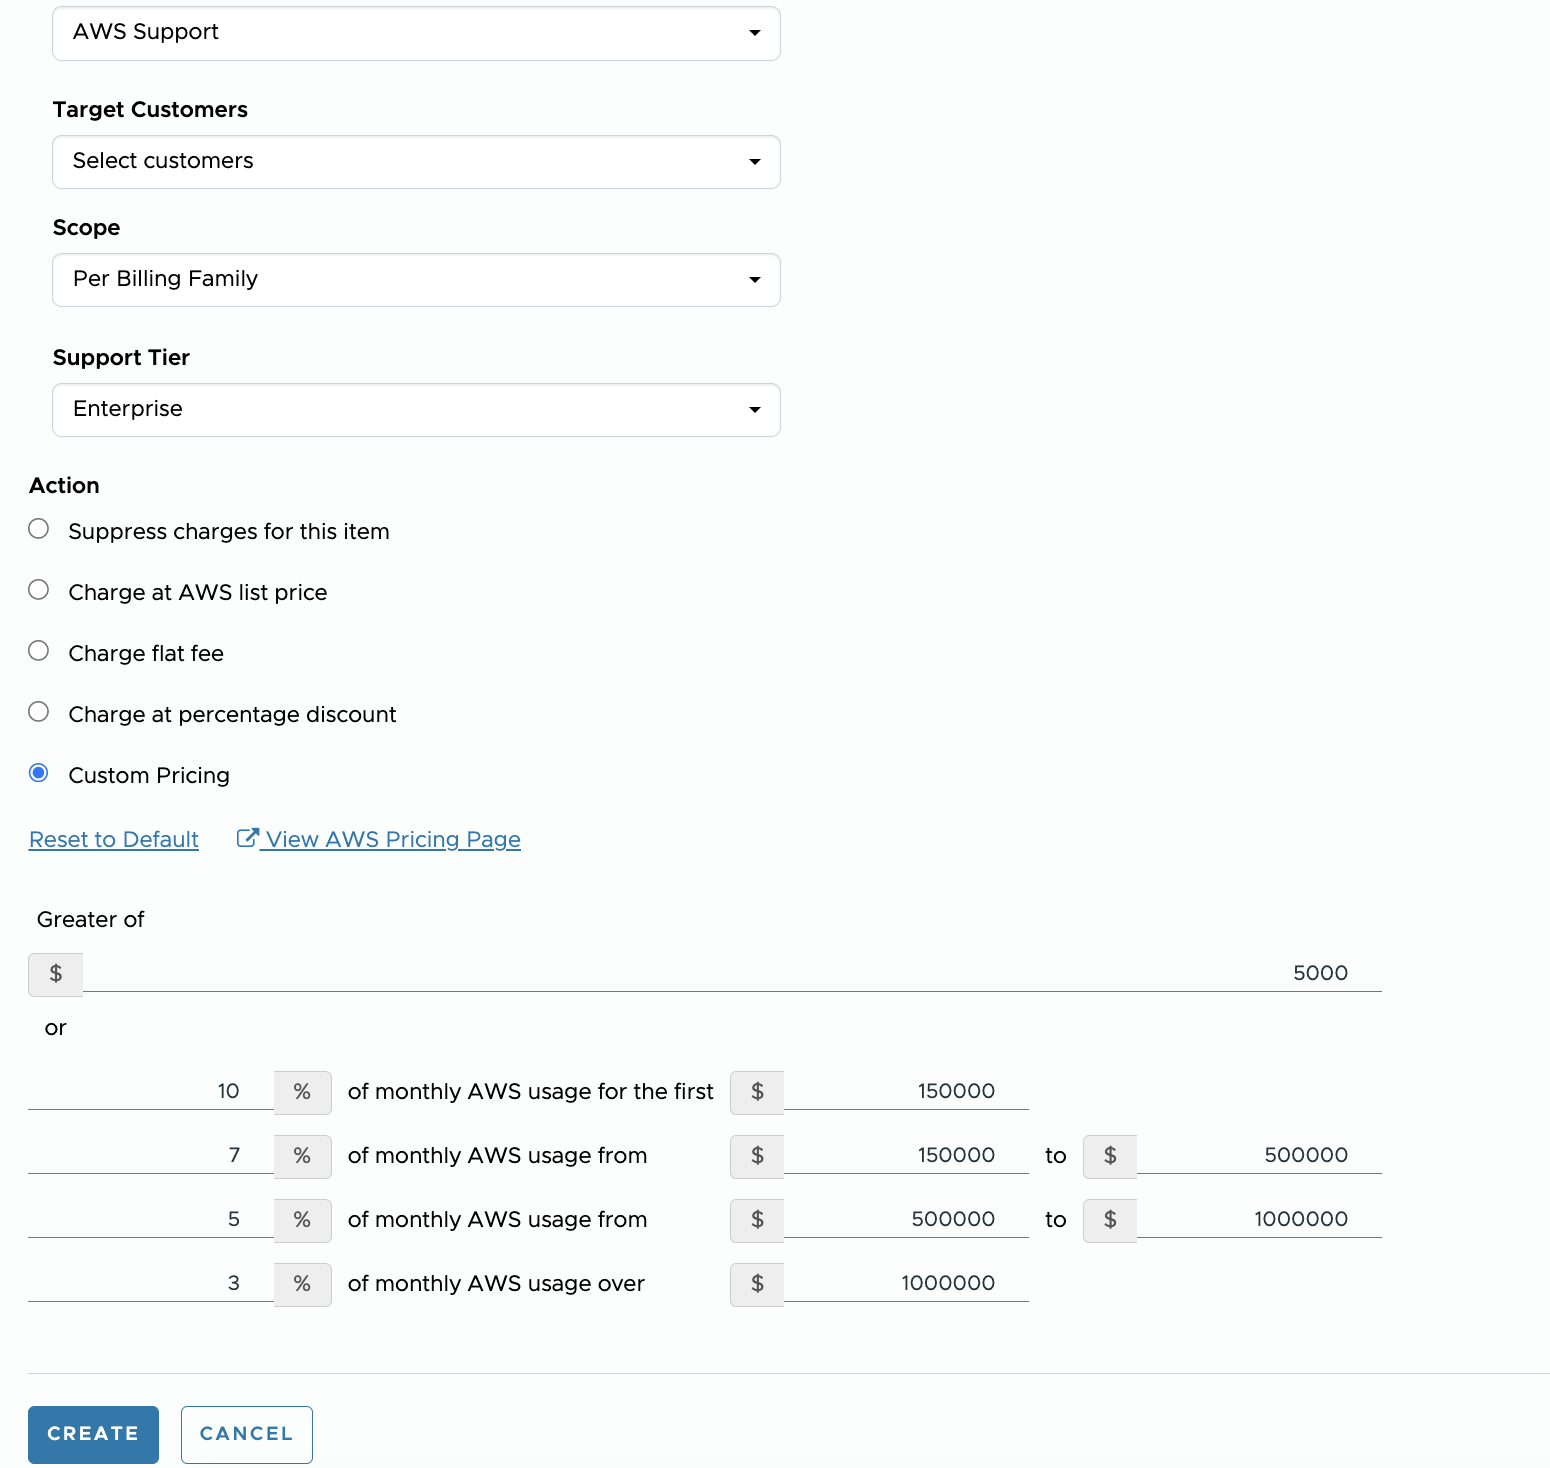Pick Charge at percentage discount option

pyautogui.click(x=39, y=712)
